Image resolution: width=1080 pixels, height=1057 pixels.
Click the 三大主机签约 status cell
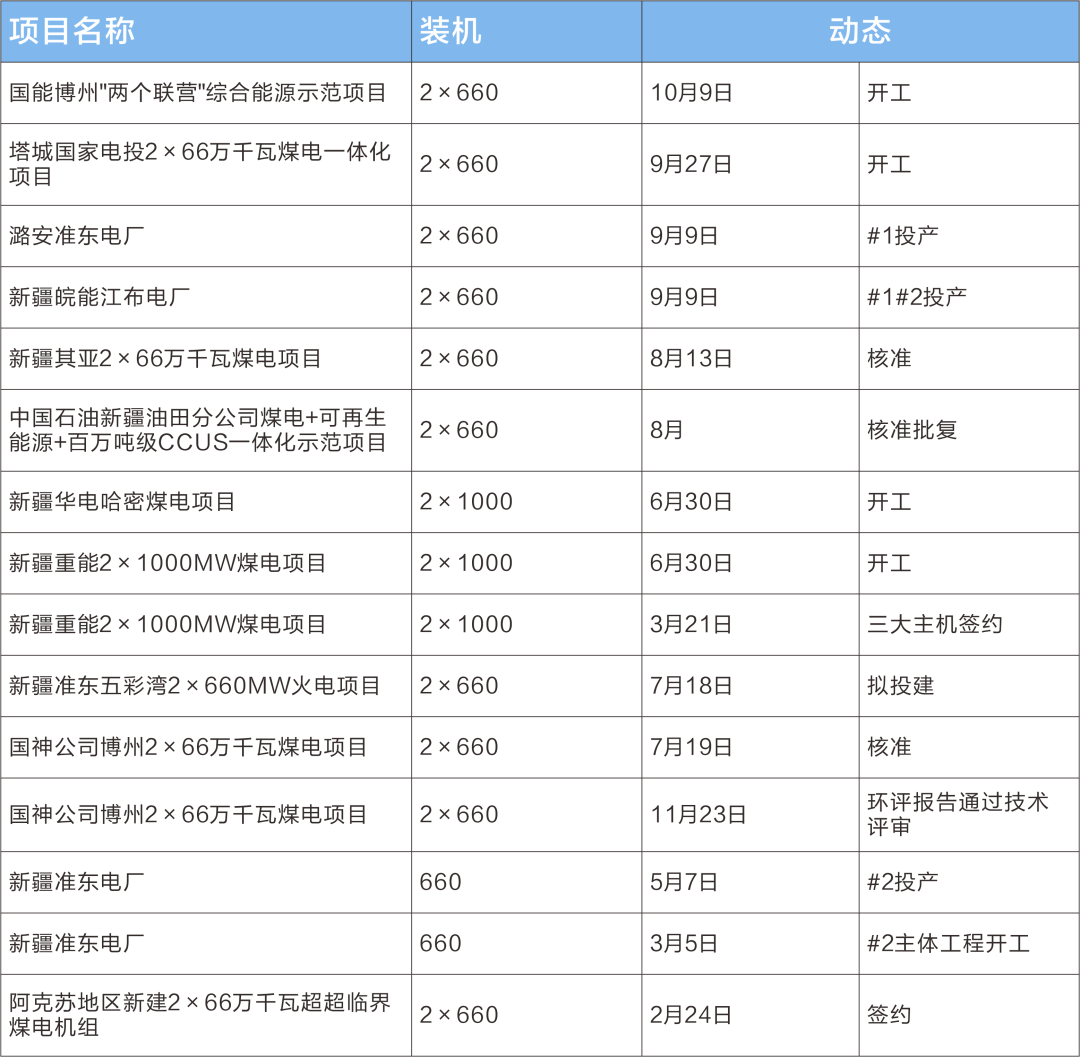tap(969, 625)
